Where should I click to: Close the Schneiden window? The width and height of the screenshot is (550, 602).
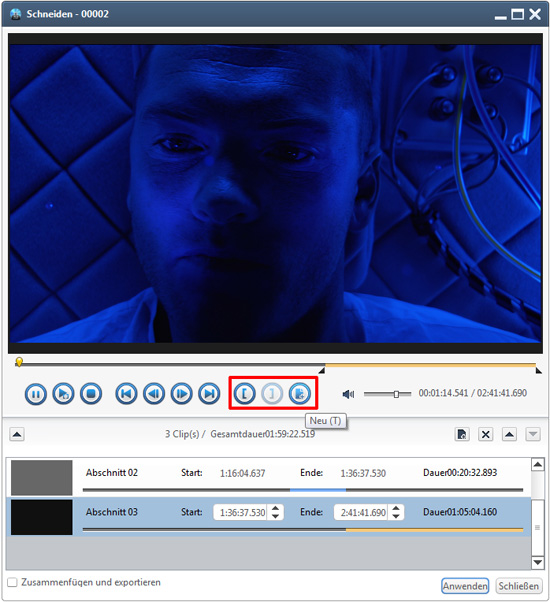[535, 15]
